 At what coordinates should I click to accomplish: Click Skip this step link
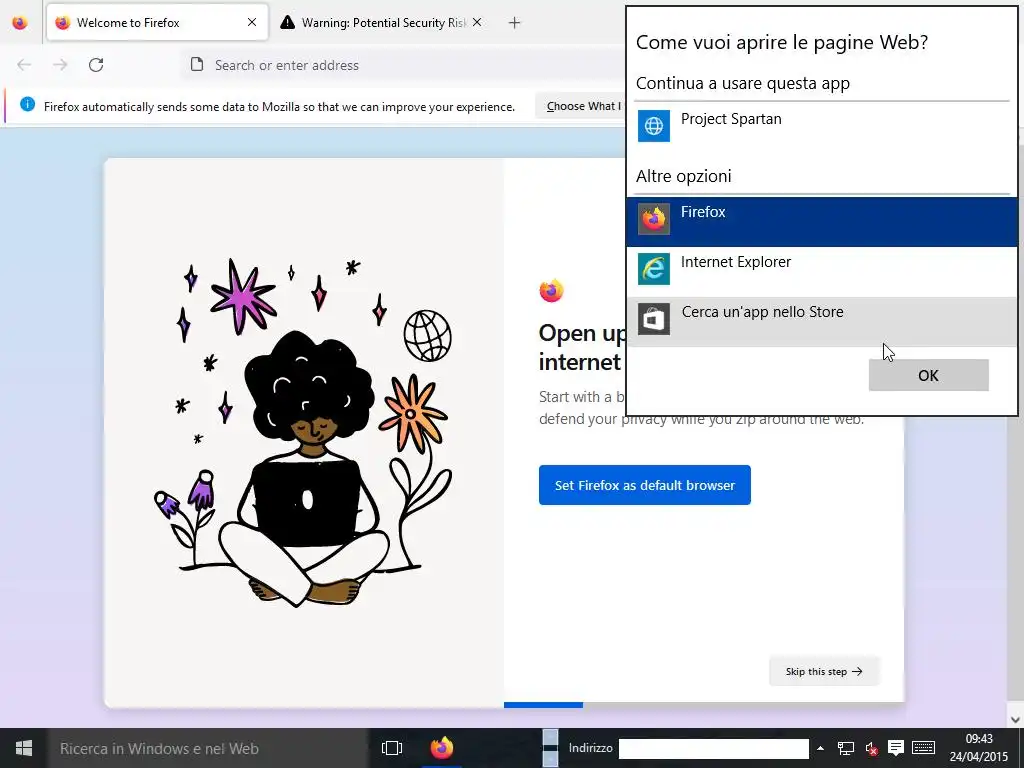pos(824,671)
